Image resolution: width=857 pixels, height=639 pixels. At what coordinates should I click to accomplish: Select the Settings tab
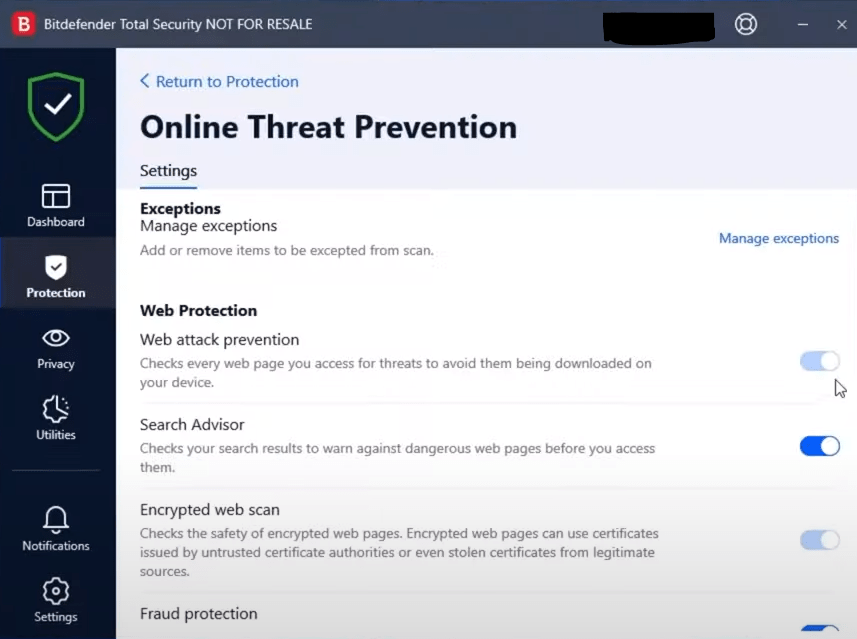click(168, 171)
